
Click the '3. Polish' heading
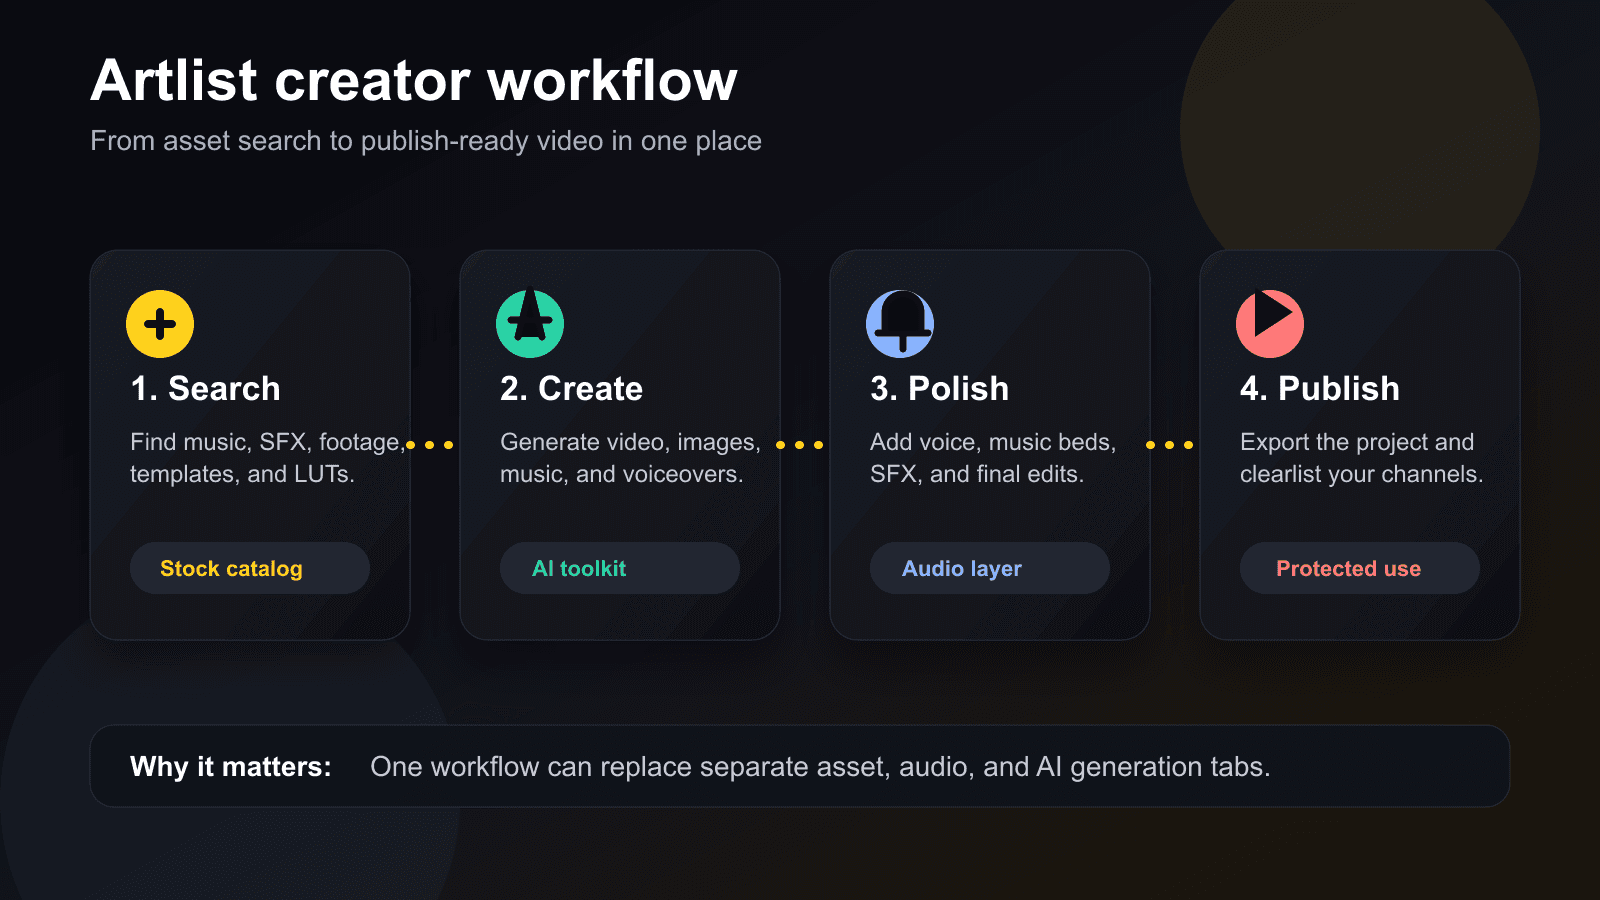pos(940,388)
